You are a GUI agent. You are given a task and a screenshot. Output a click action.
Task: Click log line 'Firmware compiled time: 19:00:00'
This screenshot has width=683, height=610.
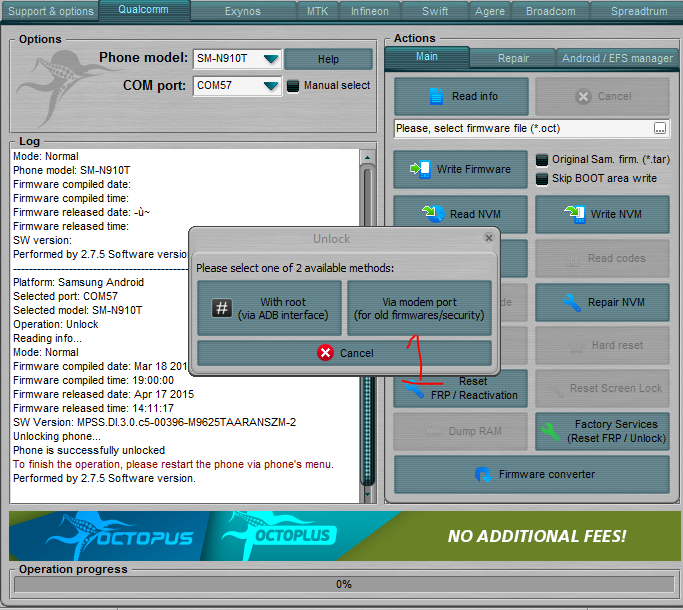click(93, 380)
